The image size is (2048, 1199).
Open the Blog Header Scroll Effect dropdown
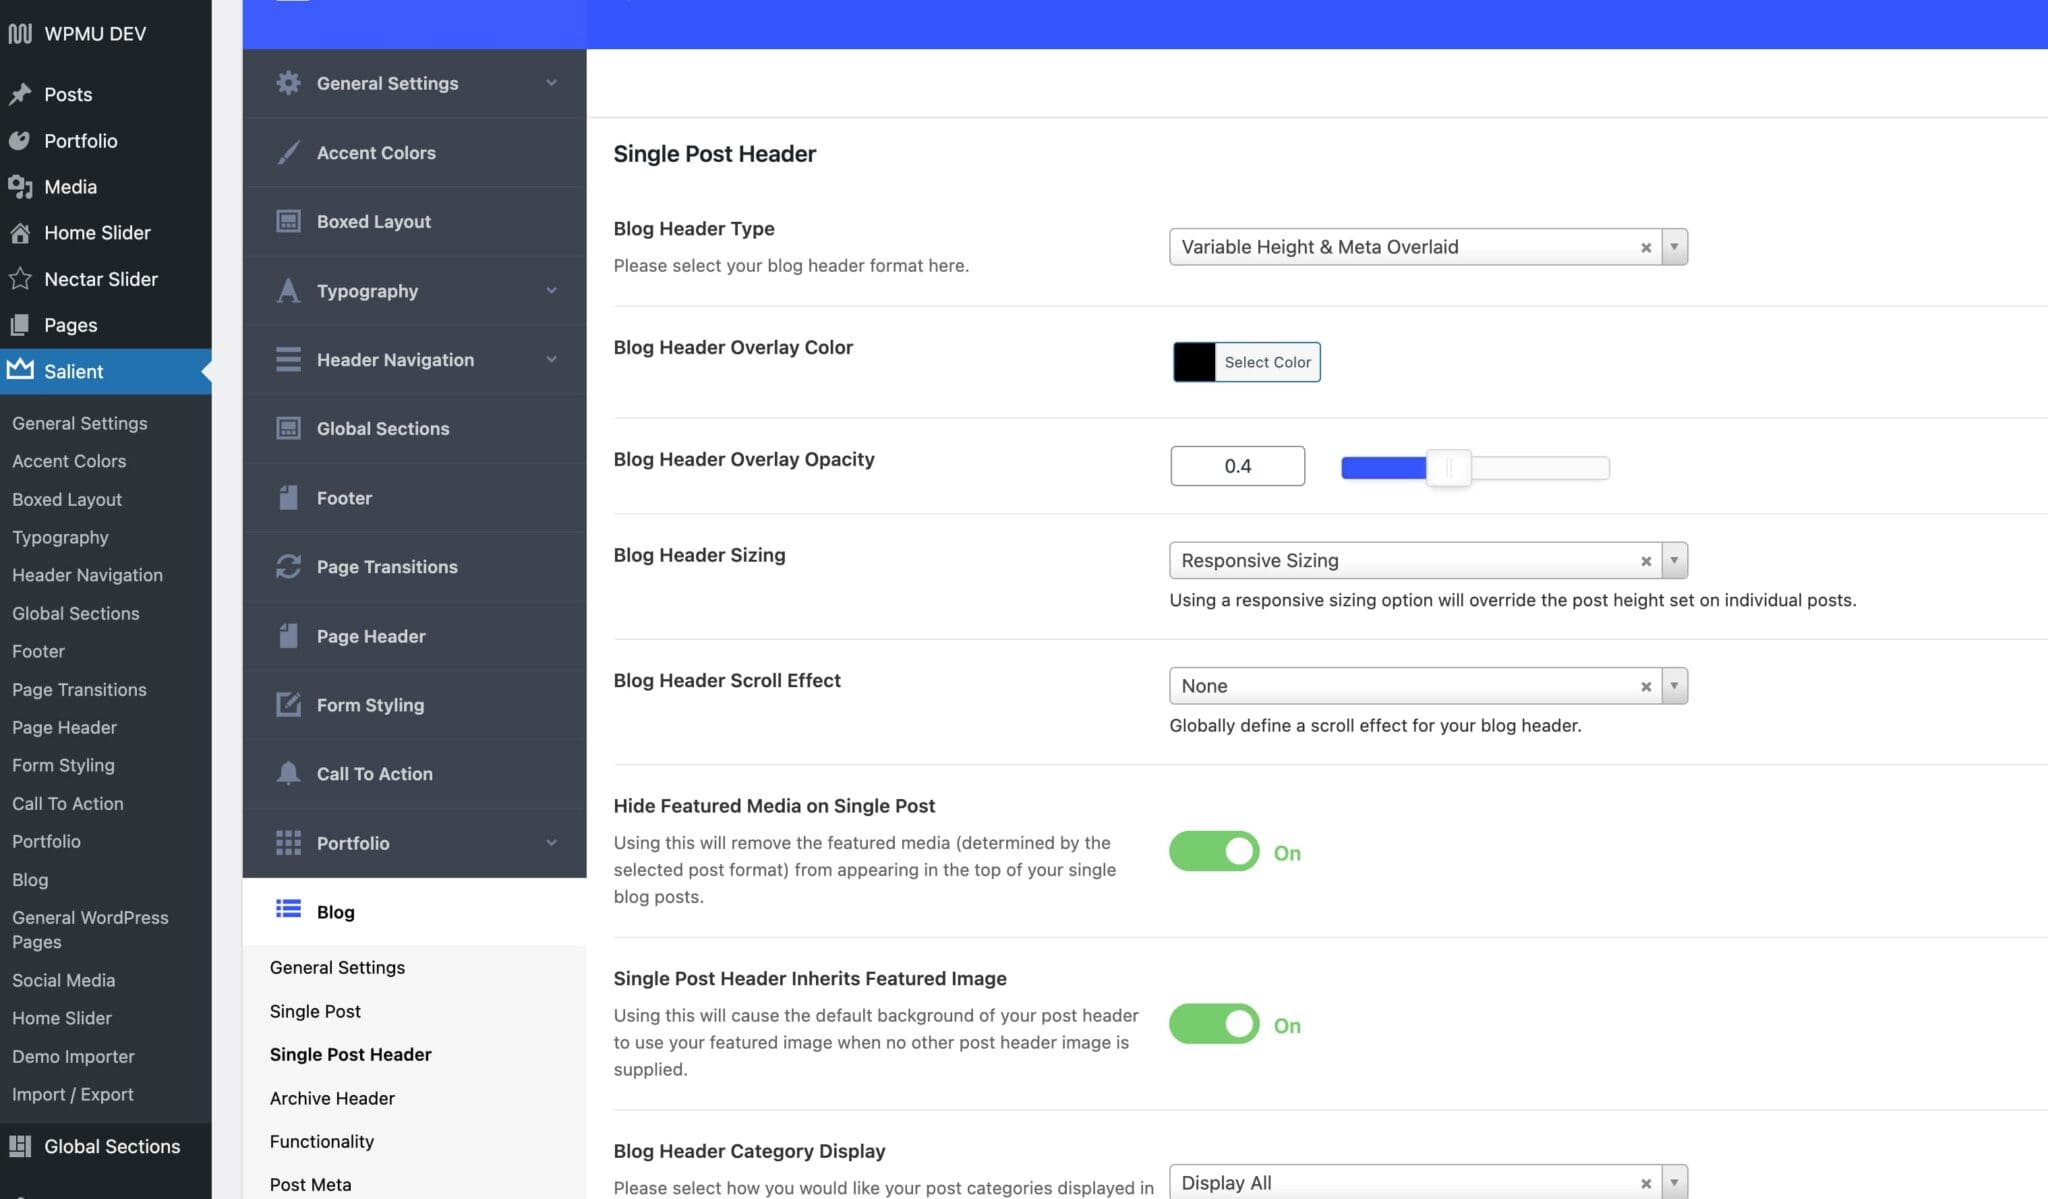[x=1675, y=685]
